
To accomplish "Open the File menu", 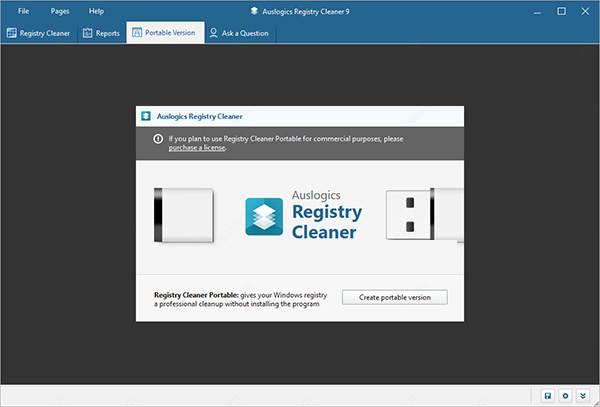I will [23, 11].
